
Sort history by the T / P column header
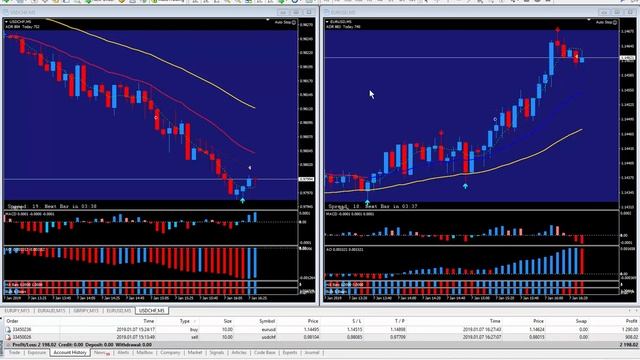click(x=400, y=321)
